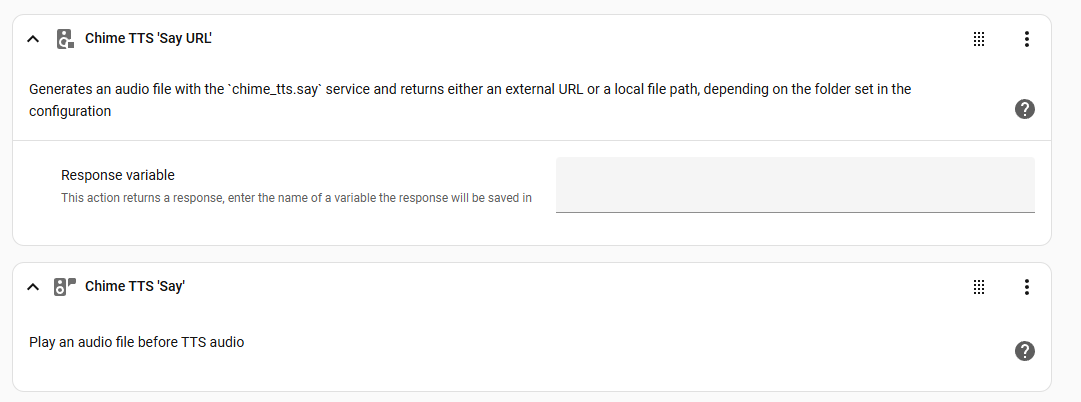Collapse the Chime TTS 'Say URL' action

pyautogui.click(x=33, y=39)
